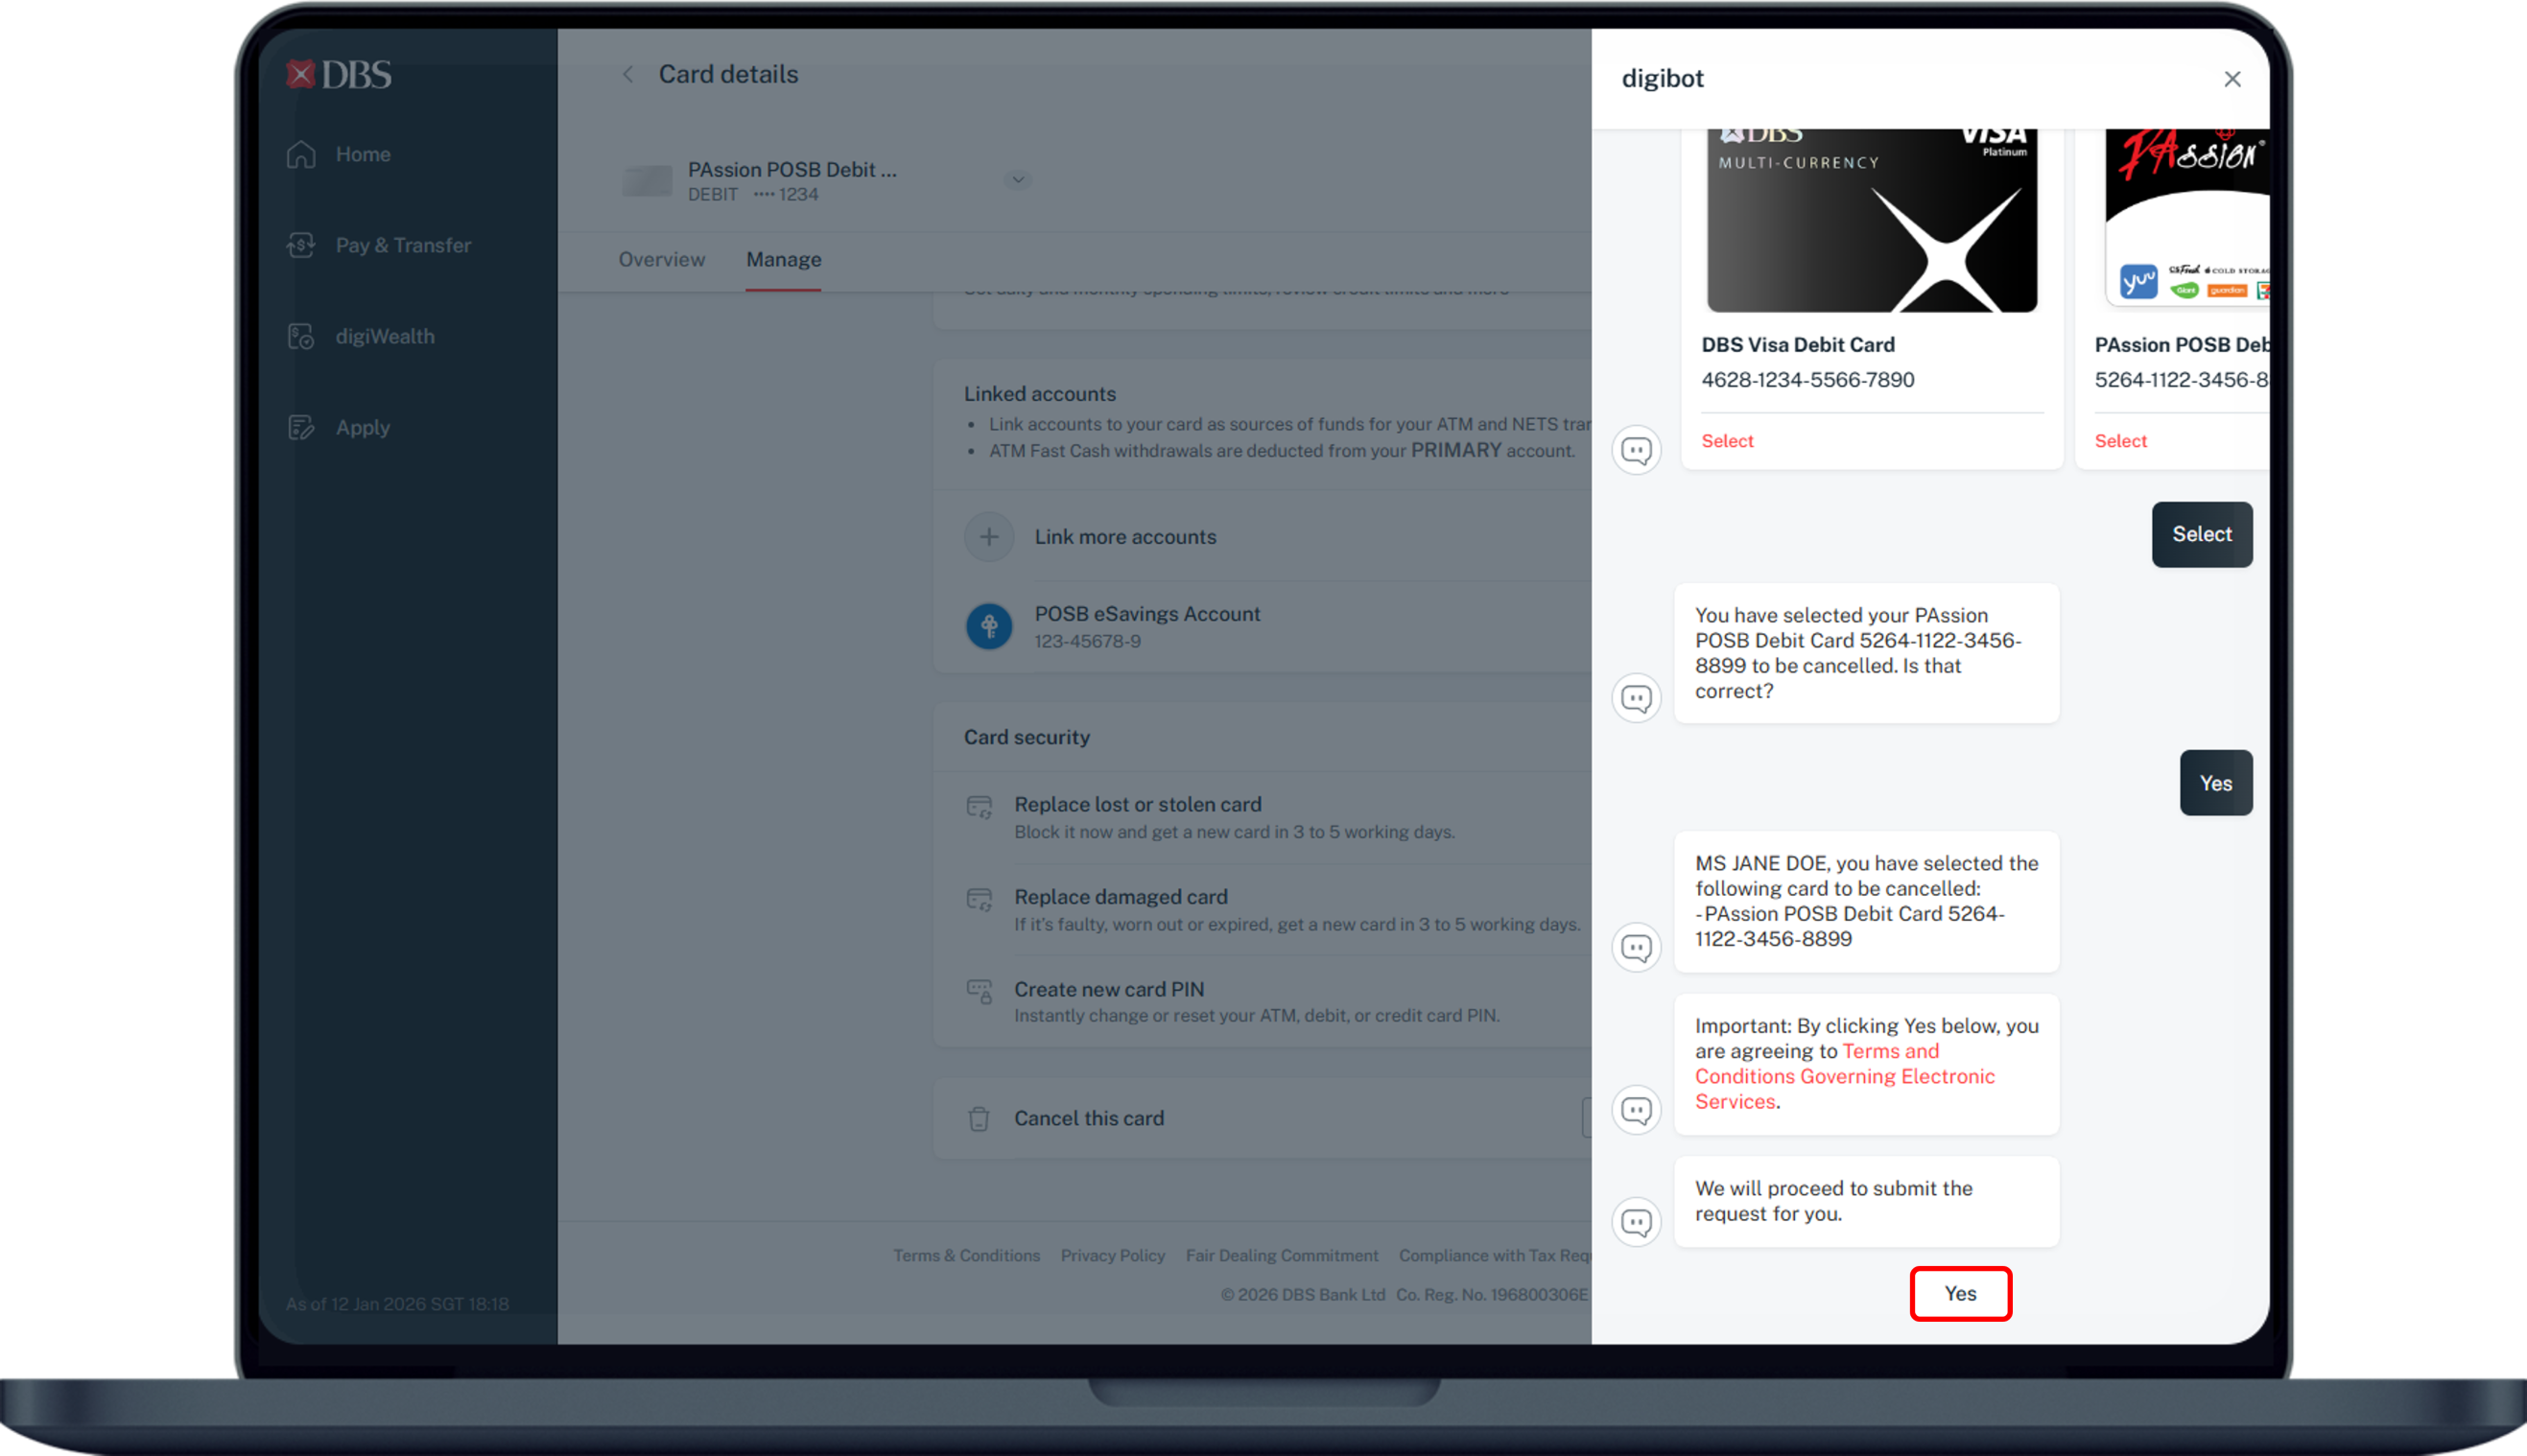Open the Privacy Policy footer link
This screenshot has height=1456, width=2527.
[x=1112, y=1256]
